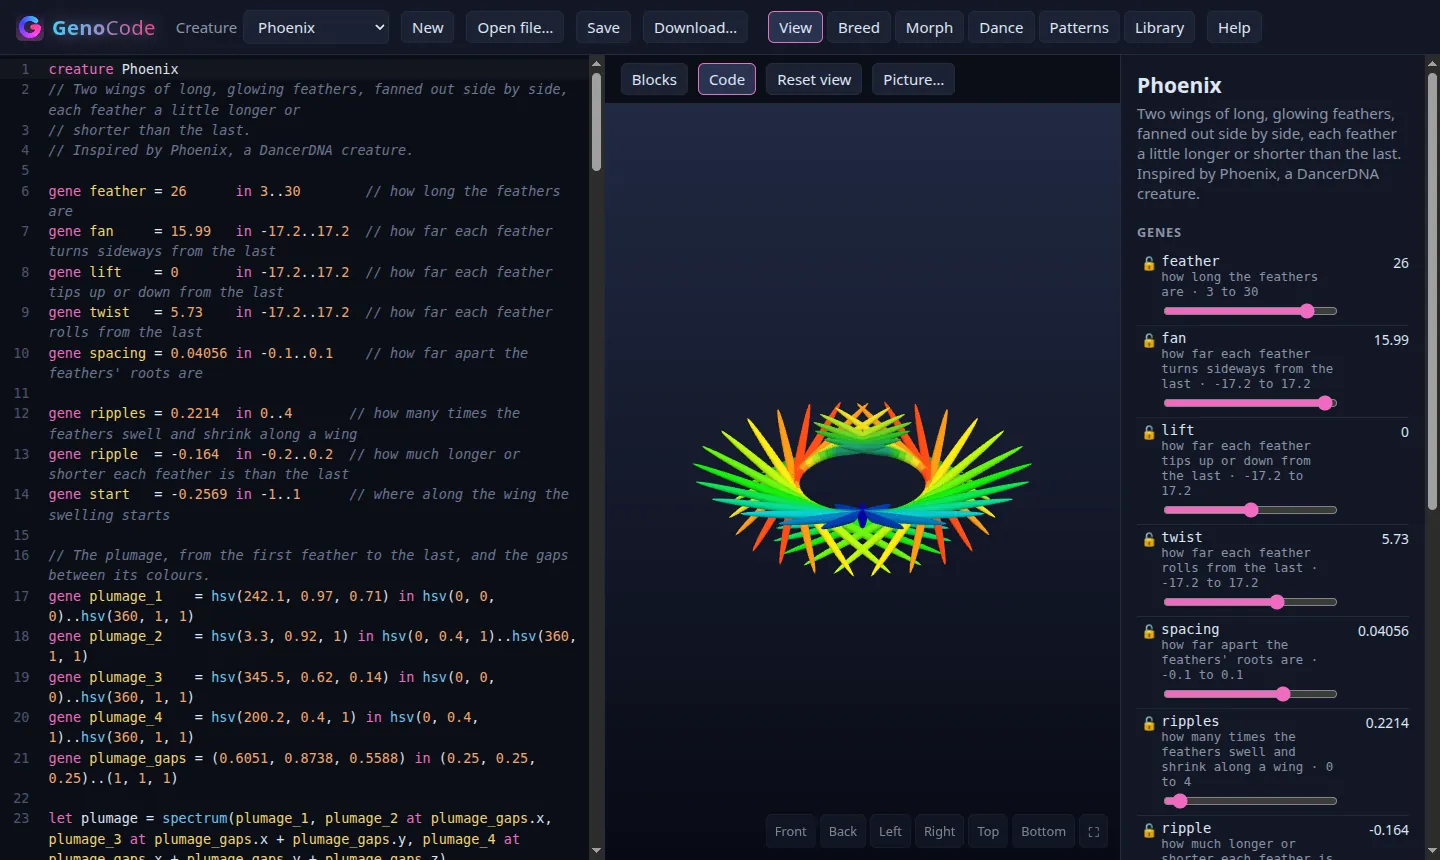Click code line 'creature Phoenix'
Viewport: 1440px width, 860px height.
pyautogui.click(x=114, y=69)
